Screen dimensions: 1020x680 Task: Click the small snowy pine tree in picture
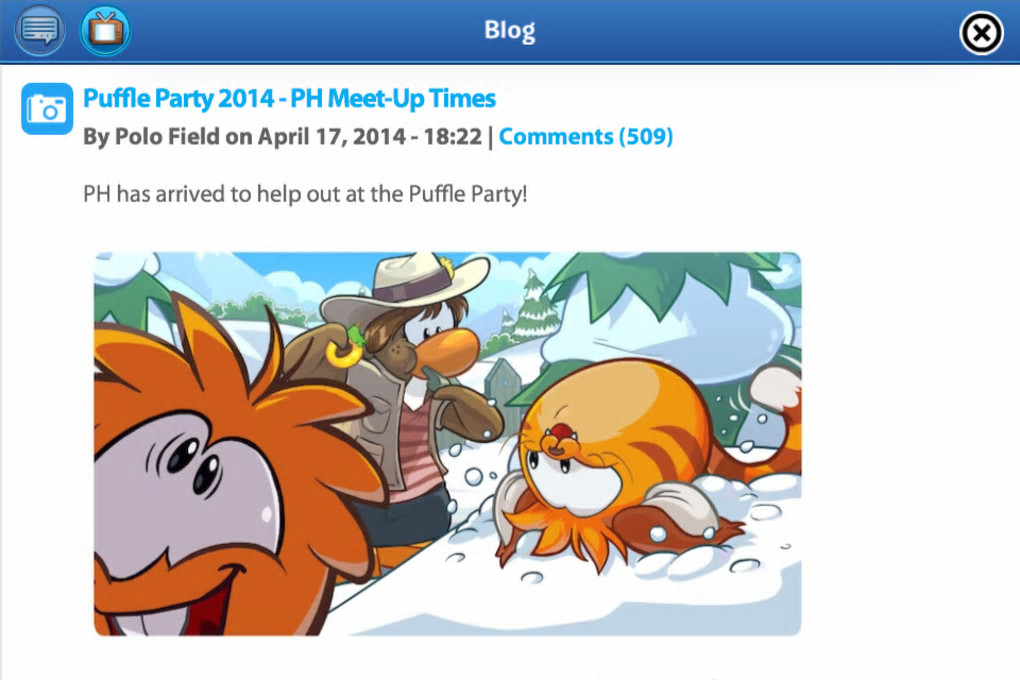coord(535,306)
